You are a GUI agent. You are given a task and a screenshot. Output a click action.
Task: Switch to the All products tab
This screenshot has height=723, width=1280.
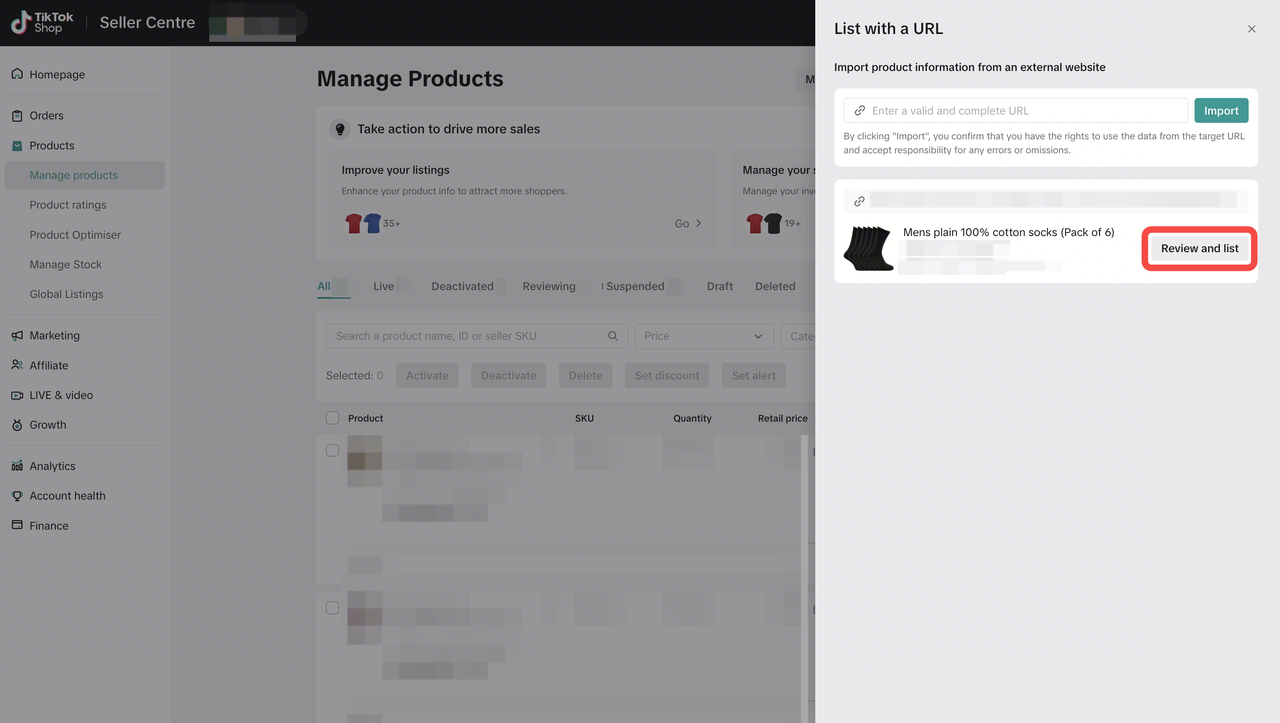(x=324, y=286)
